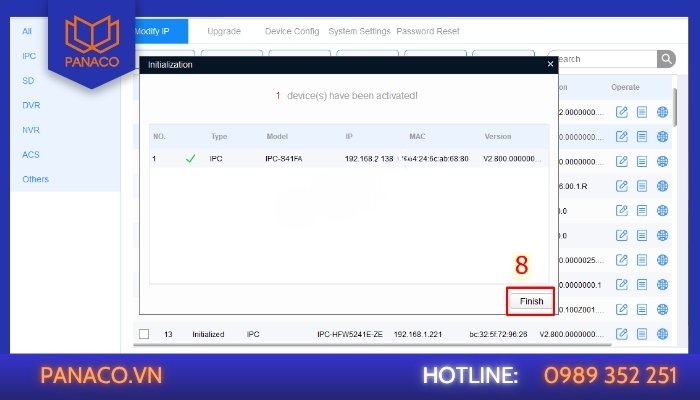This screenshot has height=400, width=700.
Task: Switch to the Upgrade tab
Action: [223, 31]
